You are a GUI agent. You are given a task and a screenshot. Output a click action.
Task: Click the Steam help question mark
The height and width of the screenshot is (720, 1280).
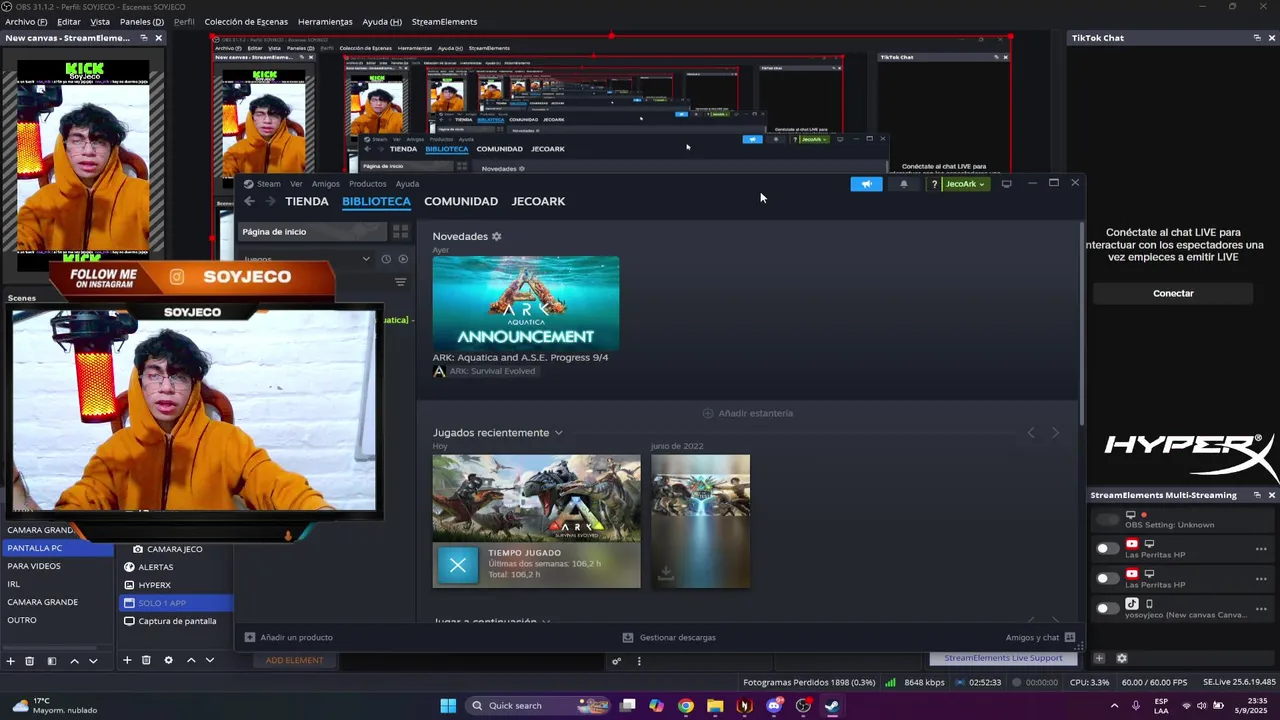click(x=934, y=184)
